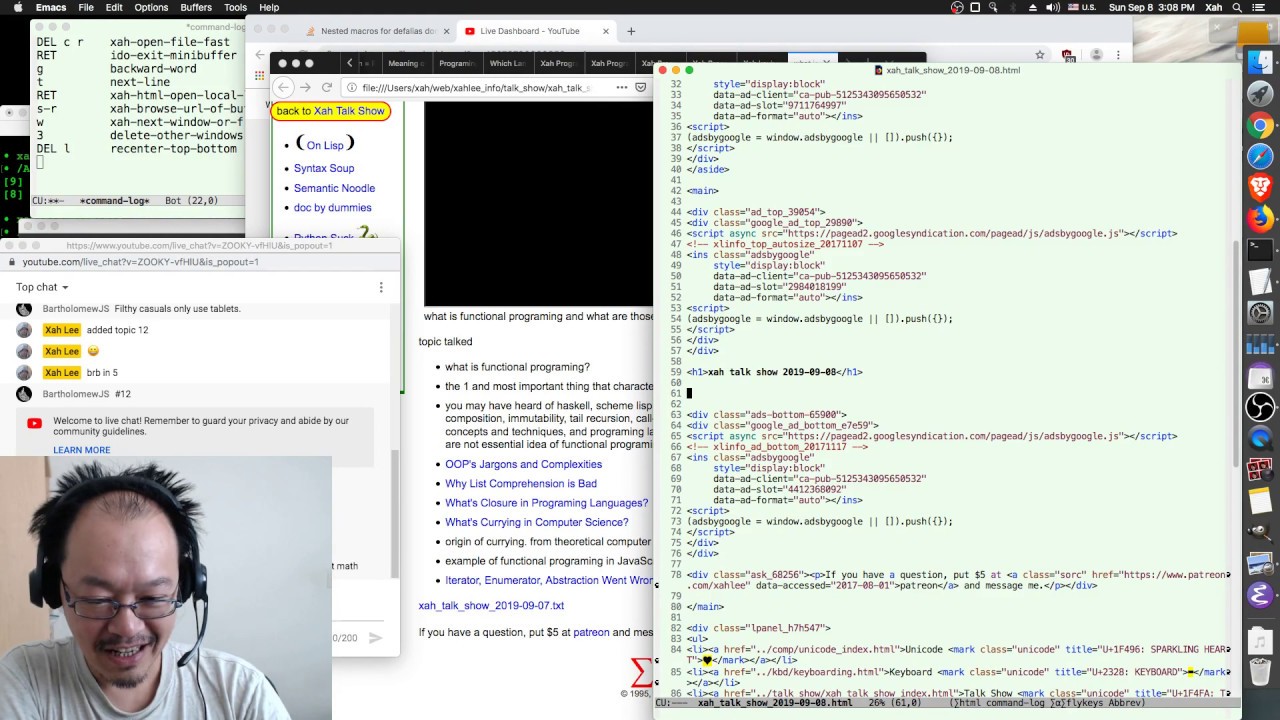Click the h1 'xah talk show 2019-09-08' line
Image resolution: width=1280 pixels, height=720 pixels.
click(x=774, y=372)
